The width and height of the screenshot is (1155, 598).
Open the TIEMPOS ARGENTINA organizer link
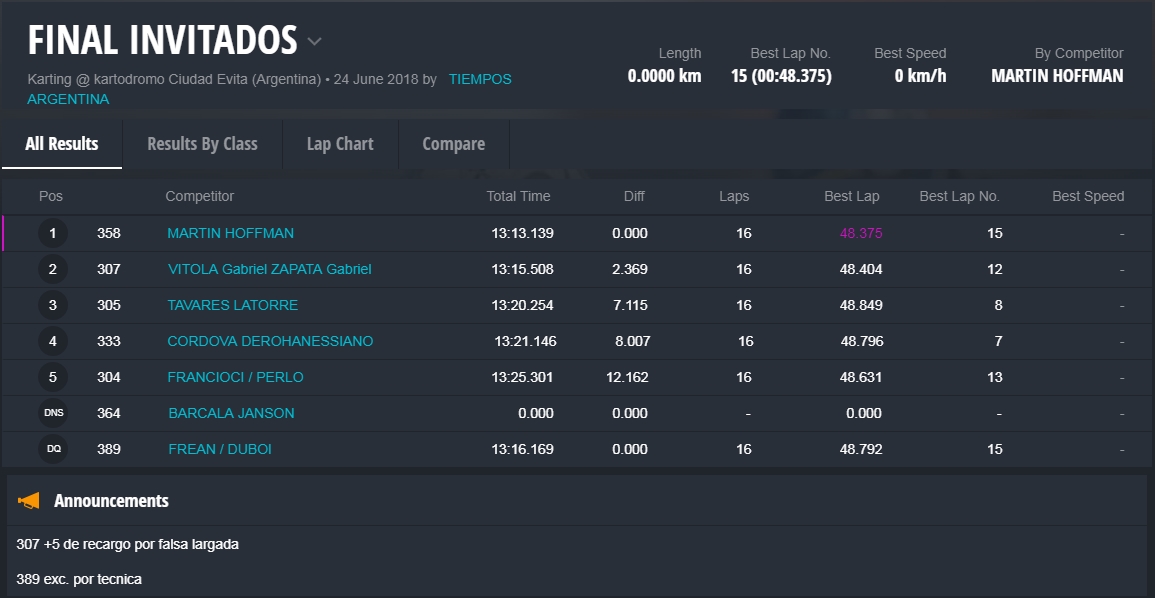click(479, 79)
